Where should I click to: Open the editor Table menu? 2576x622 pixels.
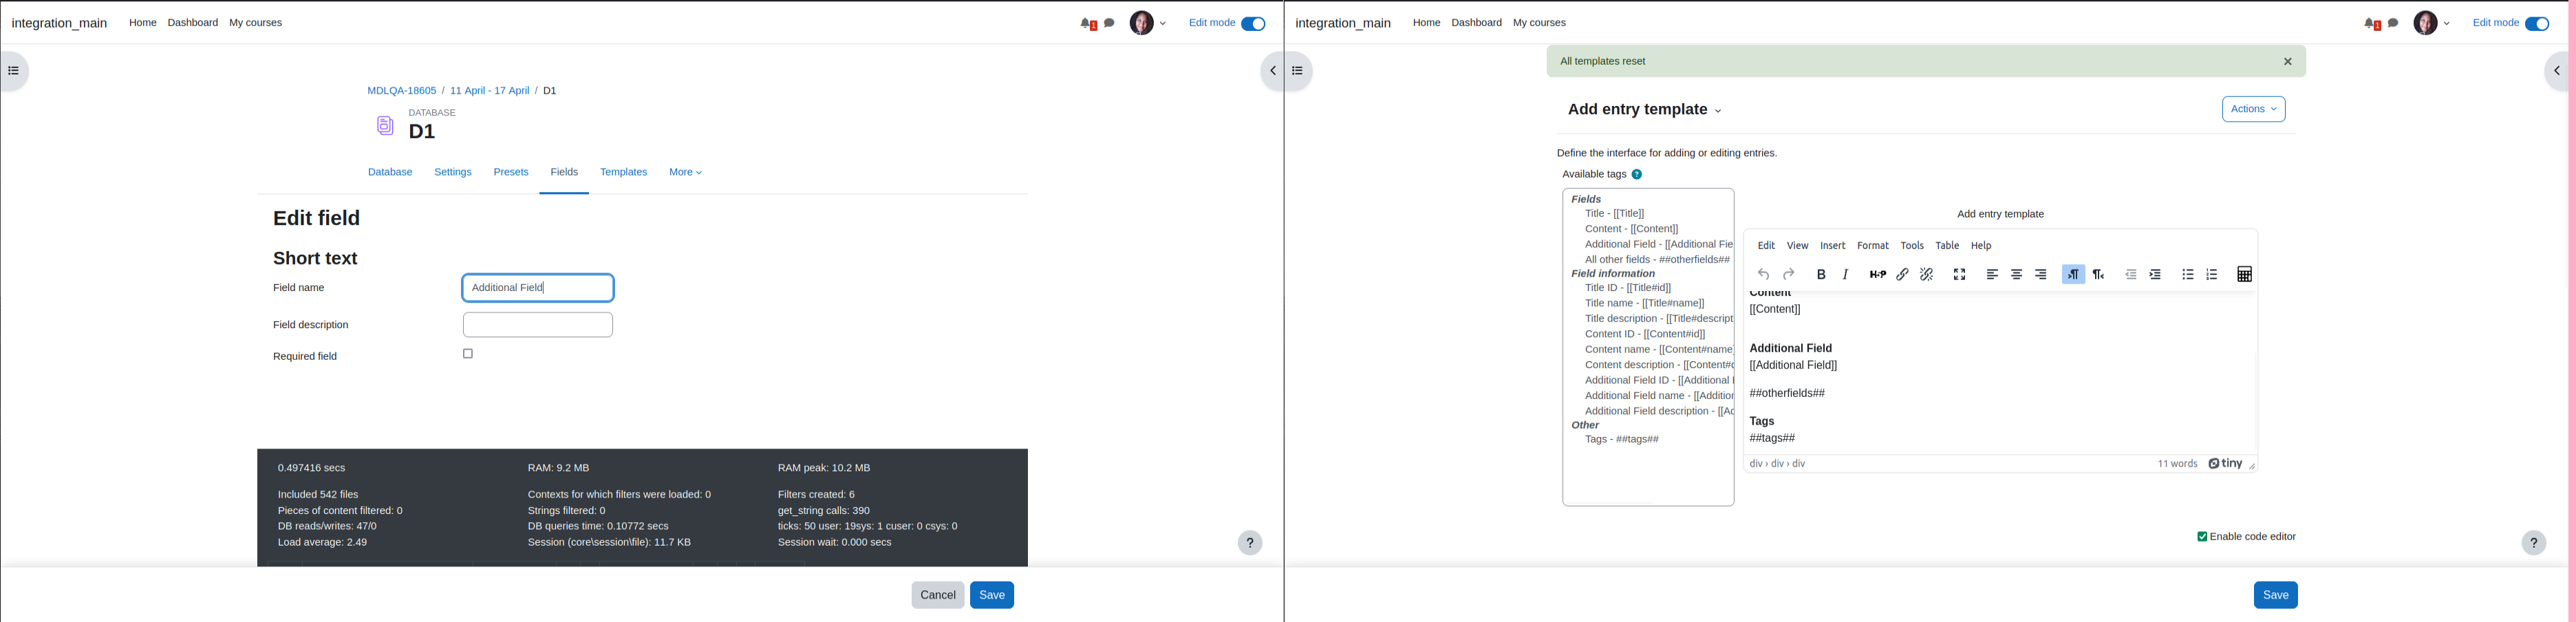(1947, 246)
